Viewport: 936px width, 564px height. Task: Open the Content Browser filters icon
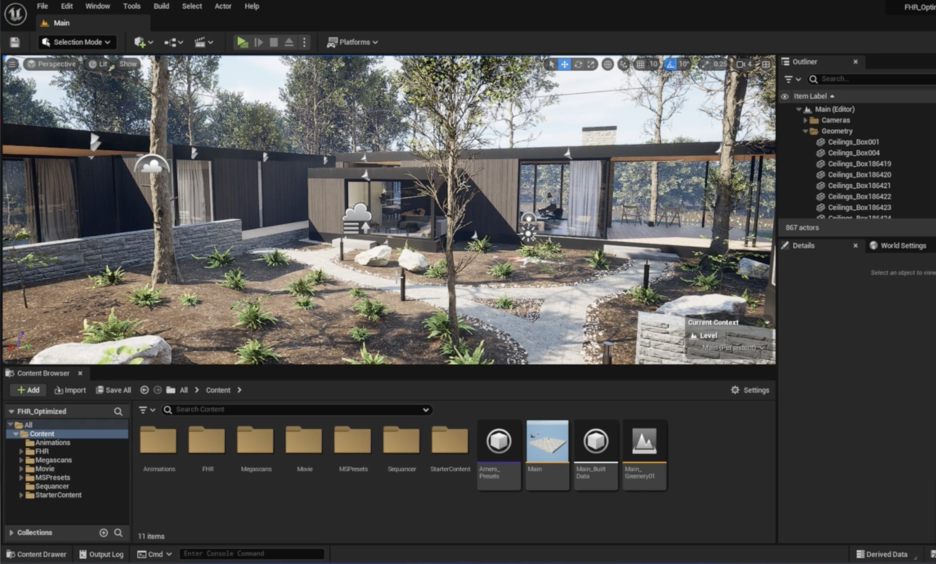point(146,410)
